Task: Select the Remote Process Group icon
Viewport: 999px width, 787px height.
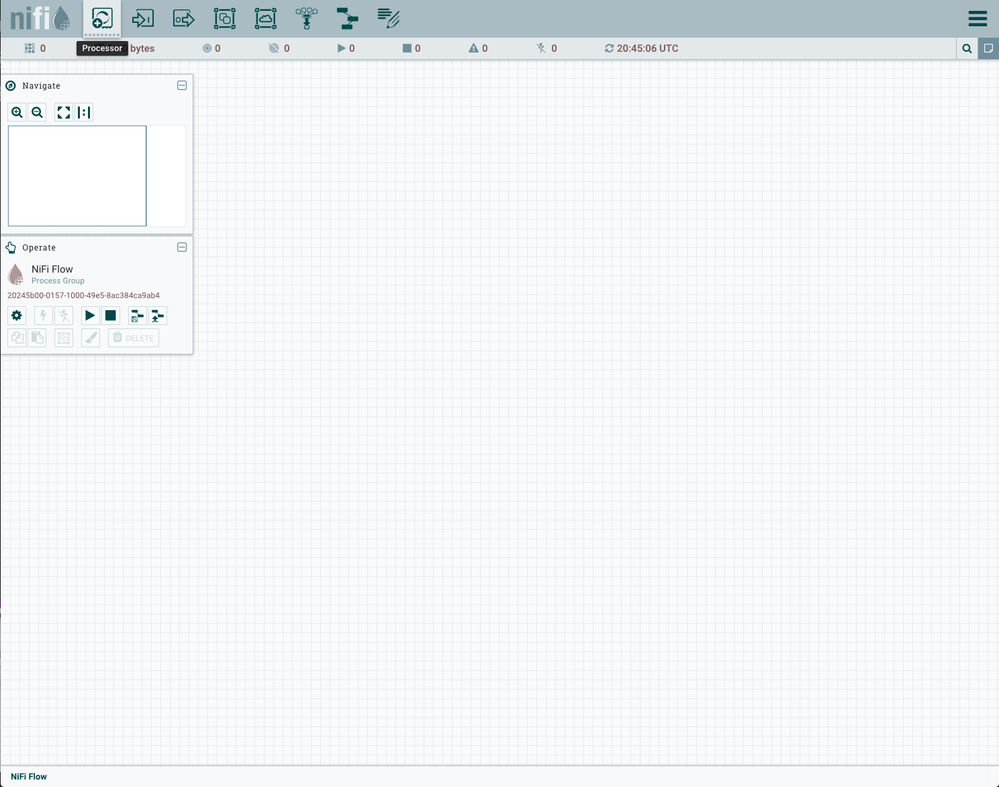Action: (265, 18)
